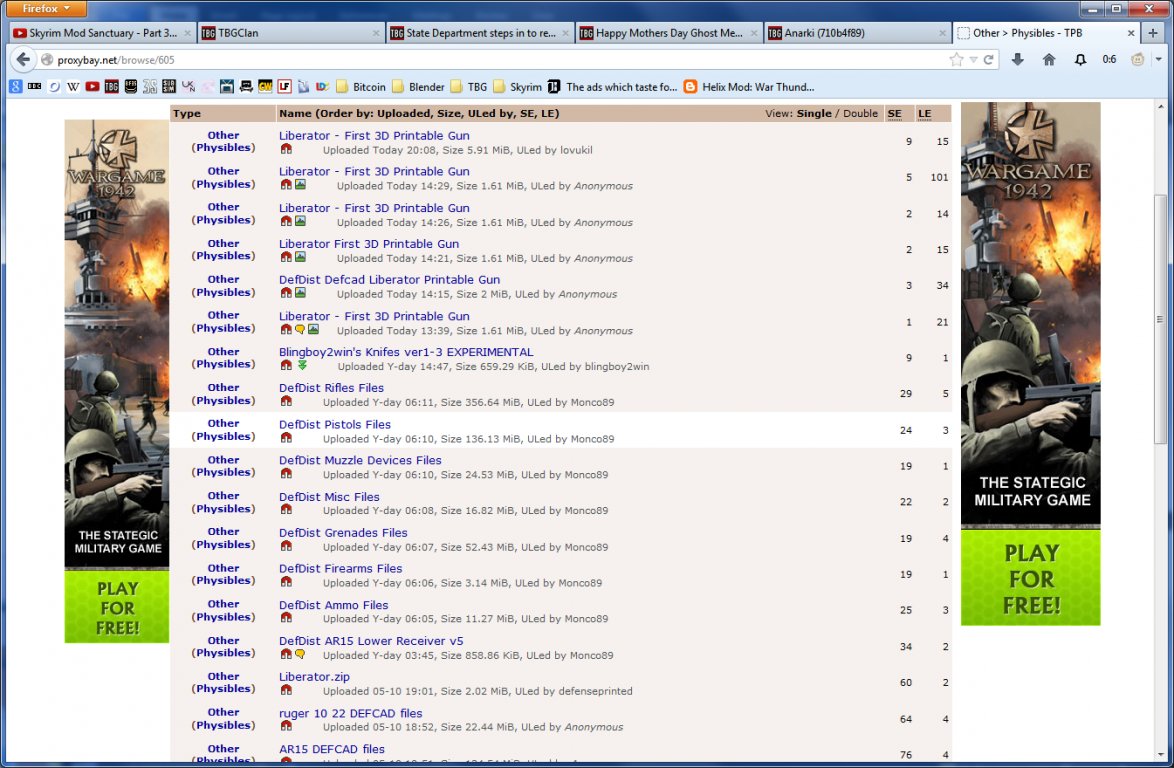Click comments icon on AR15 Lower Receiver v5 row
Screen dimensions: 1174x768
click(300, 654)
